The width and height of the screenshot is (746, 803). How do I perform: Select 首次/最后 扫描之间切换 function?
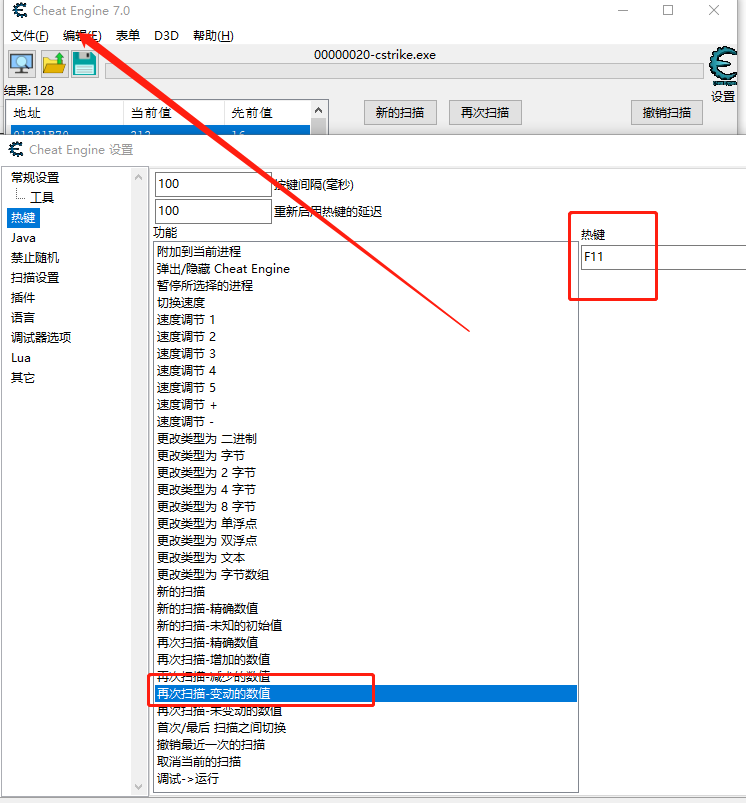click(221, 727)
